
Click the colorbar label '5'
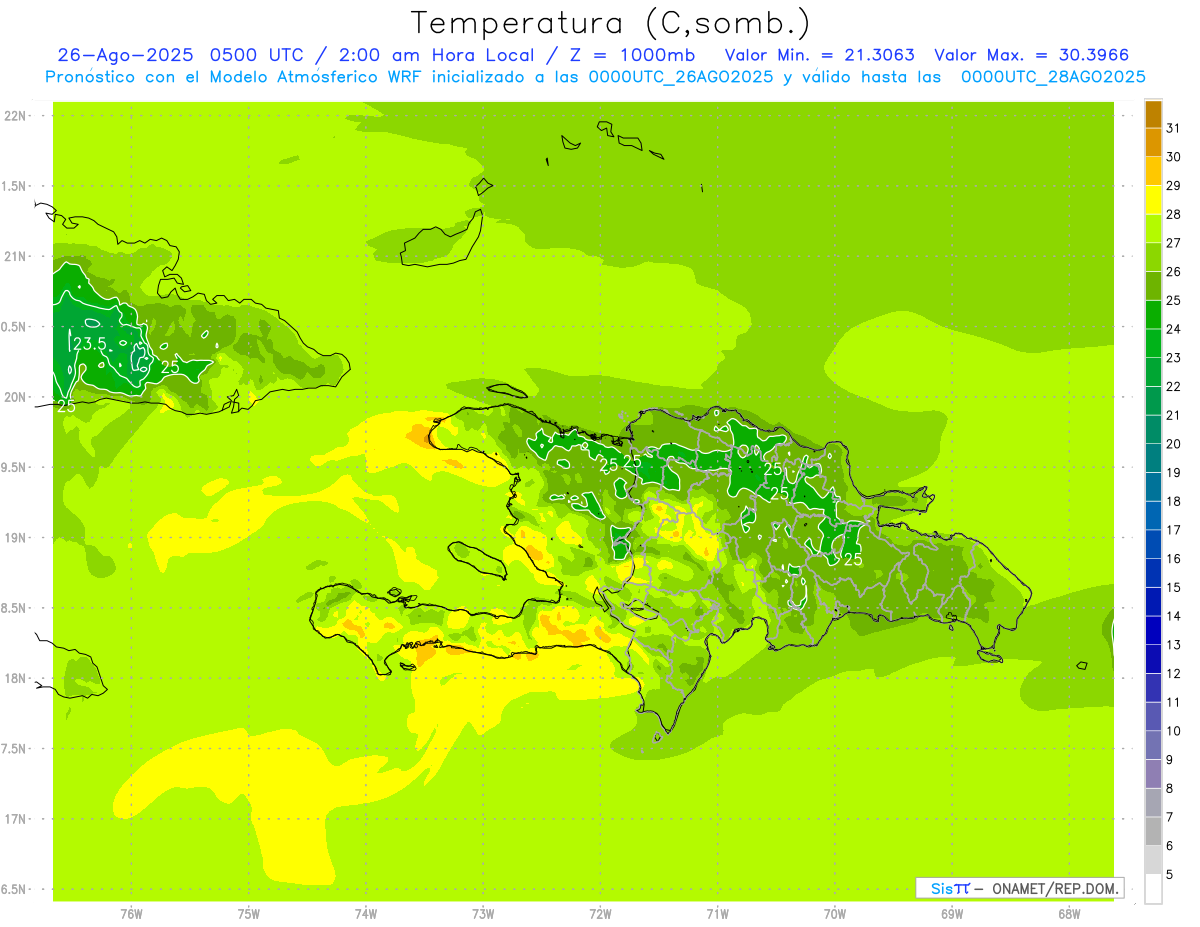pyautogui.click(x=1170, y=874)
